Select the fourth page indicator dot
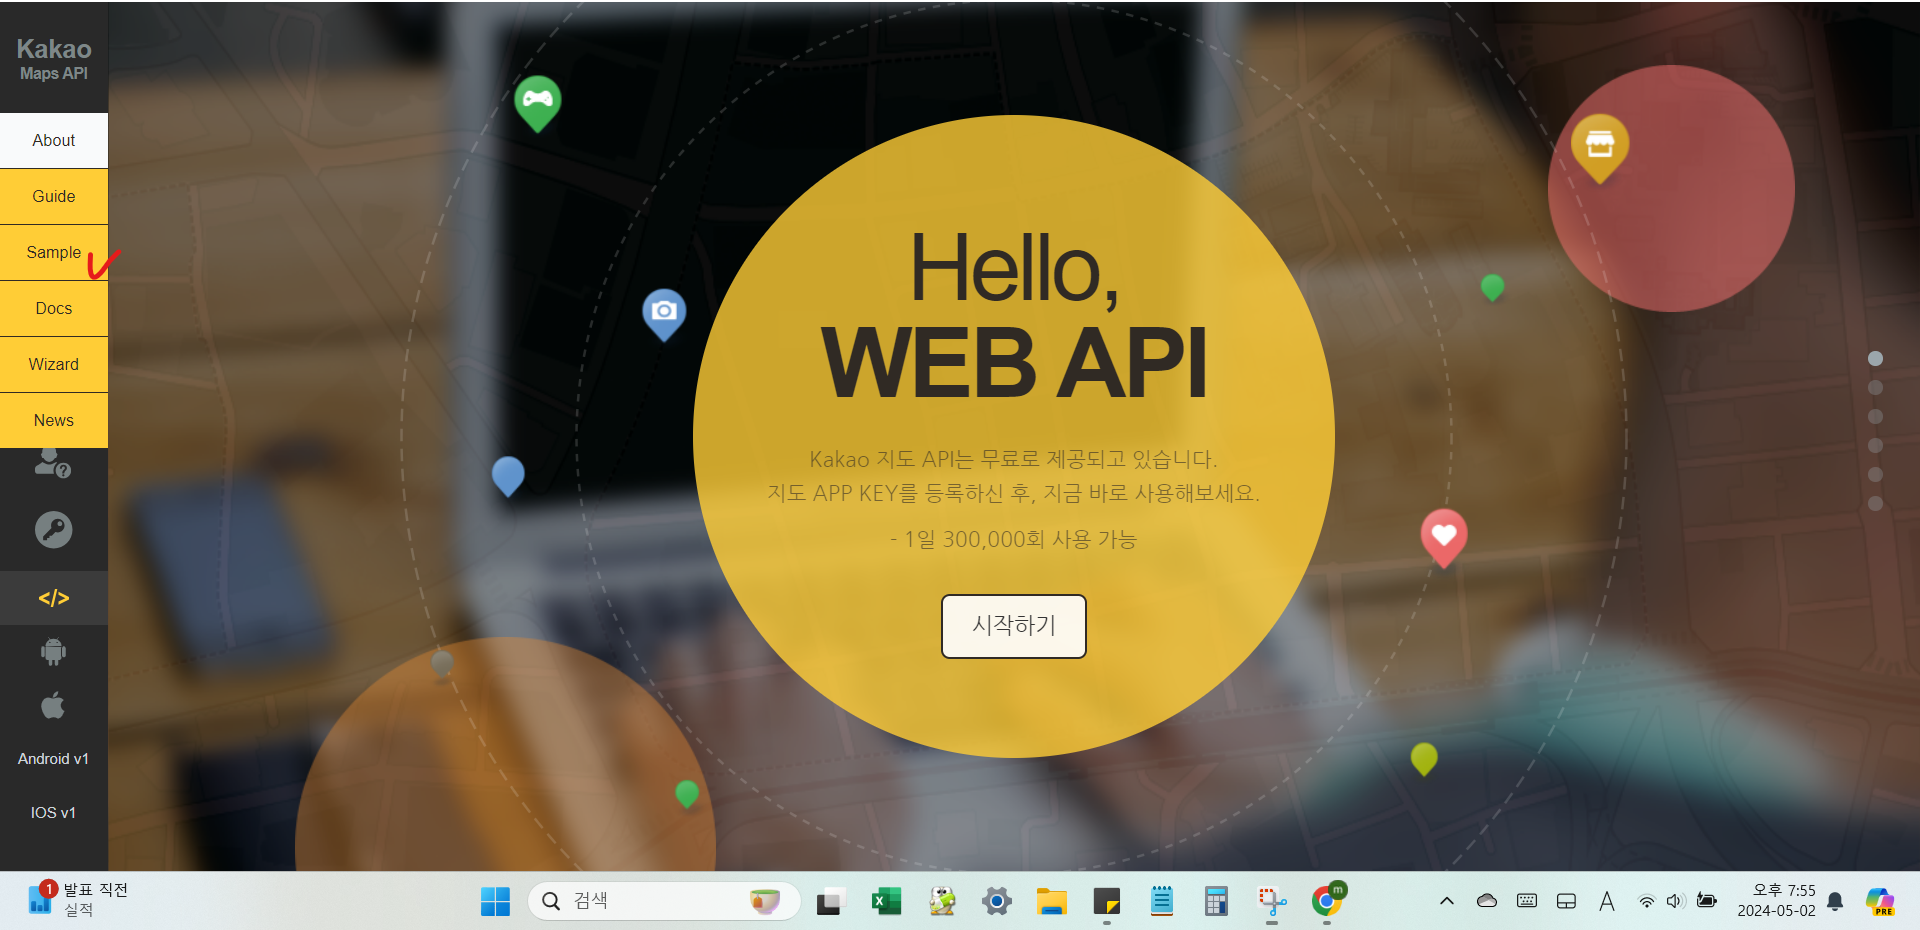Viewport: 1920px width, 930px height. click(1876, 446)
